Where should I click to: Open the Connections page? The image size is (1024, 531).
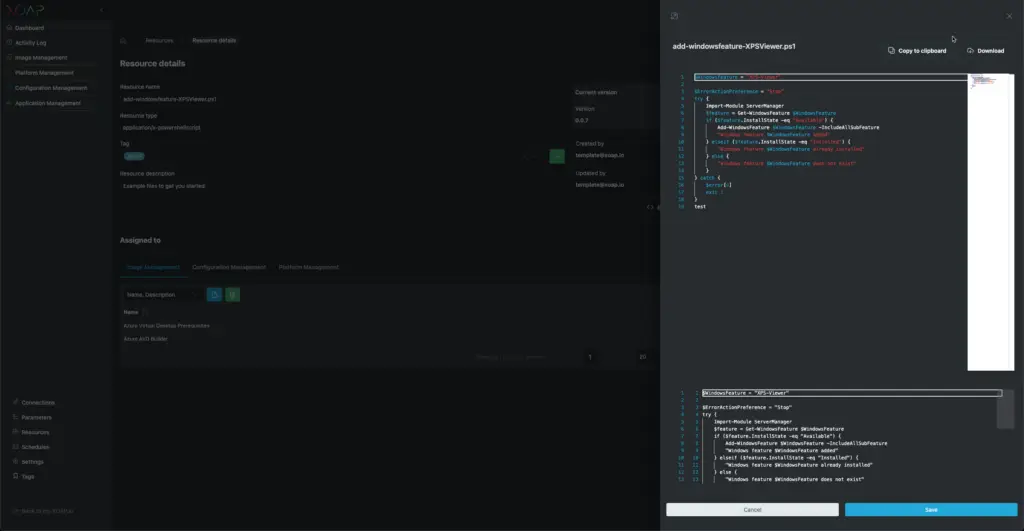coord(38,402)
